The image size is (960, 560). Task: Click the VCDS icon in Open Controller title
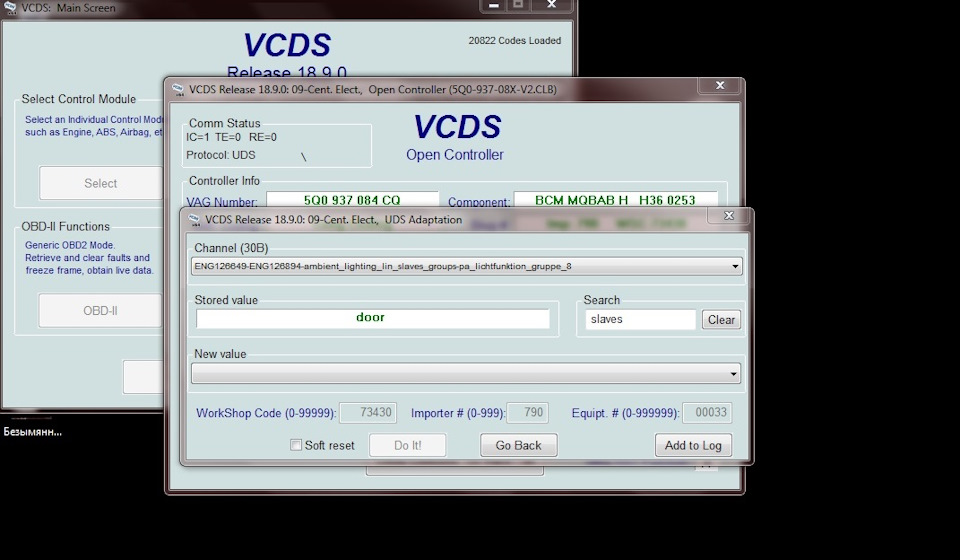click(178, 90)
